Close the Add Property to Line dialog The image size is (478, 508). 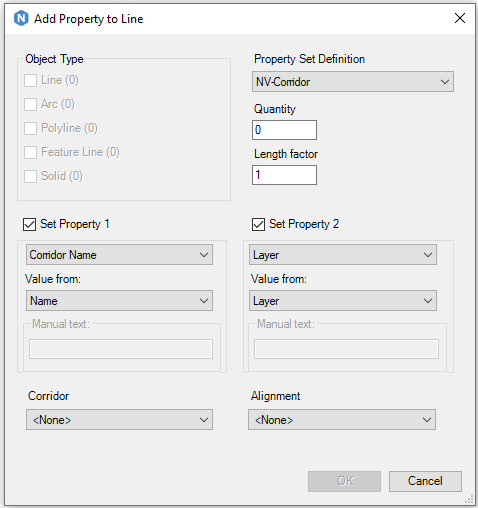click(460, 18)
